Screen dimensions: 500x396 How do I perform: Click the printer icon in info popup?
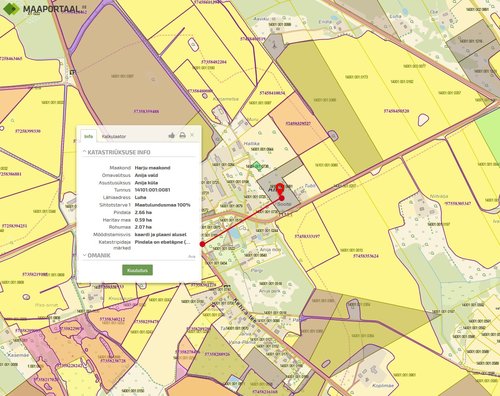182,135
